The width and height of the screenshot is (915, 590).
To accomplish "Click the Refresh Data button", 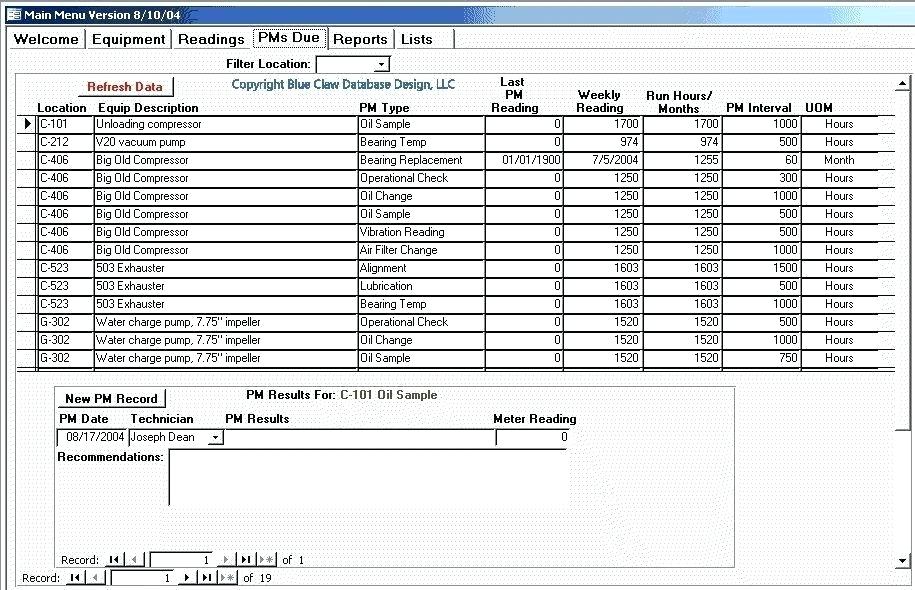I will point(125,86).
